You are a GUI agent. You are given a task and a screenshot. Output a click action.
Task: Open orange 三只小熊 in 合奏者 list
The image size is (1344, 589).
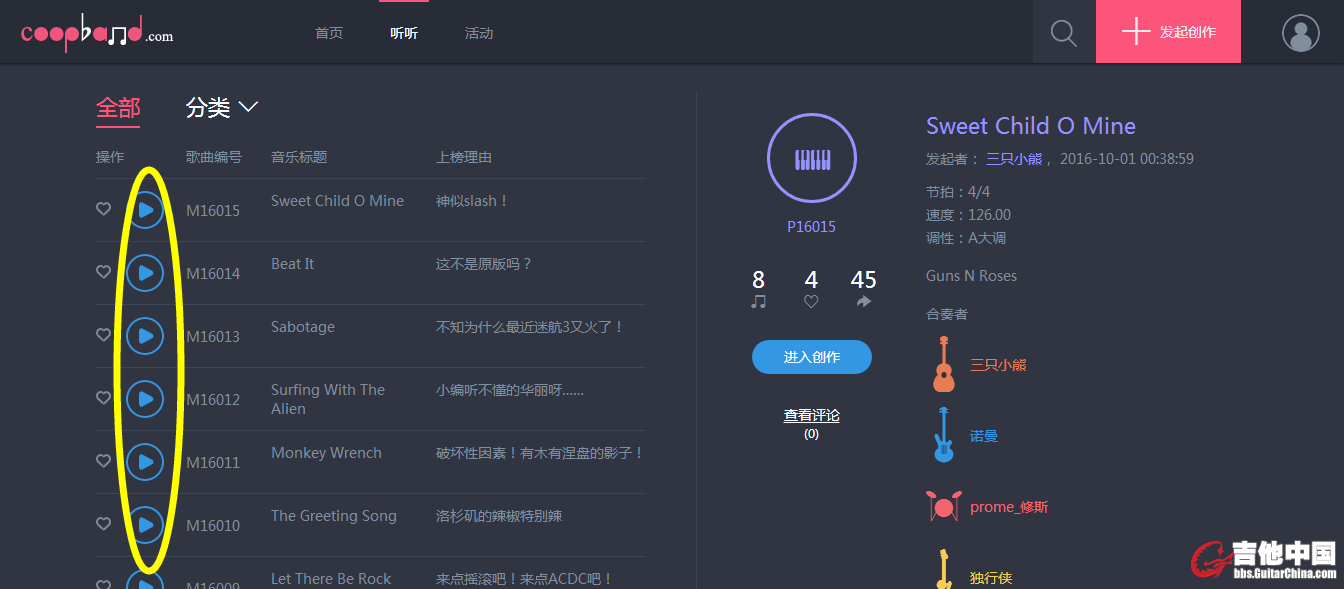click(998, 365)
